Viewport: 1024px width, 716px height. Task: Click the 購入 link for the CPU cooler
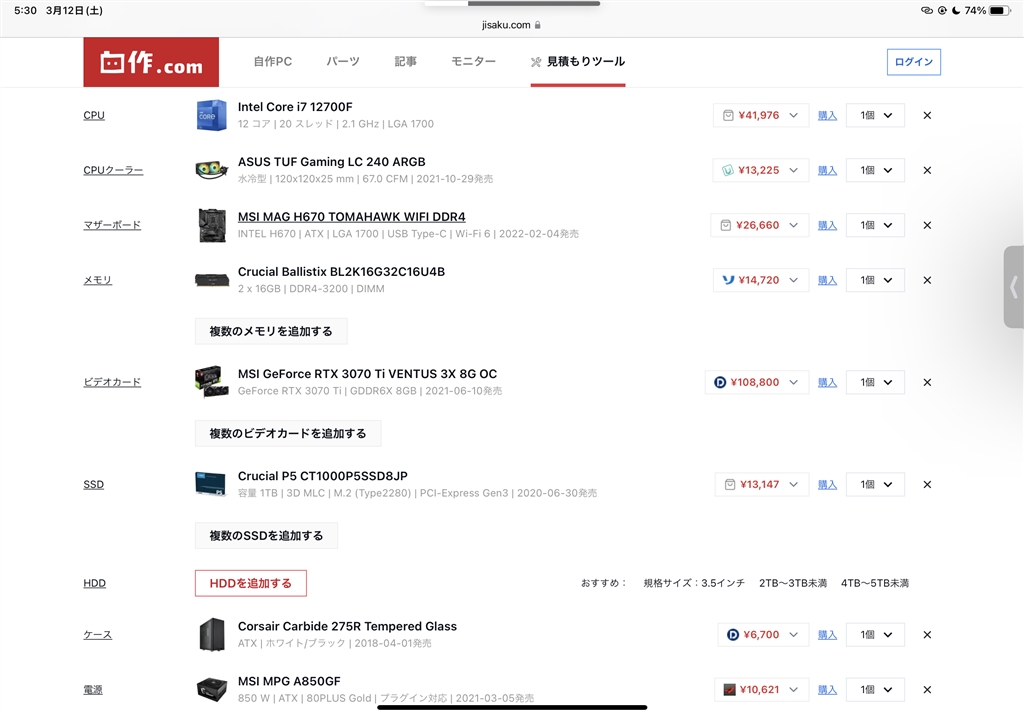pyautogui.click(x=827, y=171)
